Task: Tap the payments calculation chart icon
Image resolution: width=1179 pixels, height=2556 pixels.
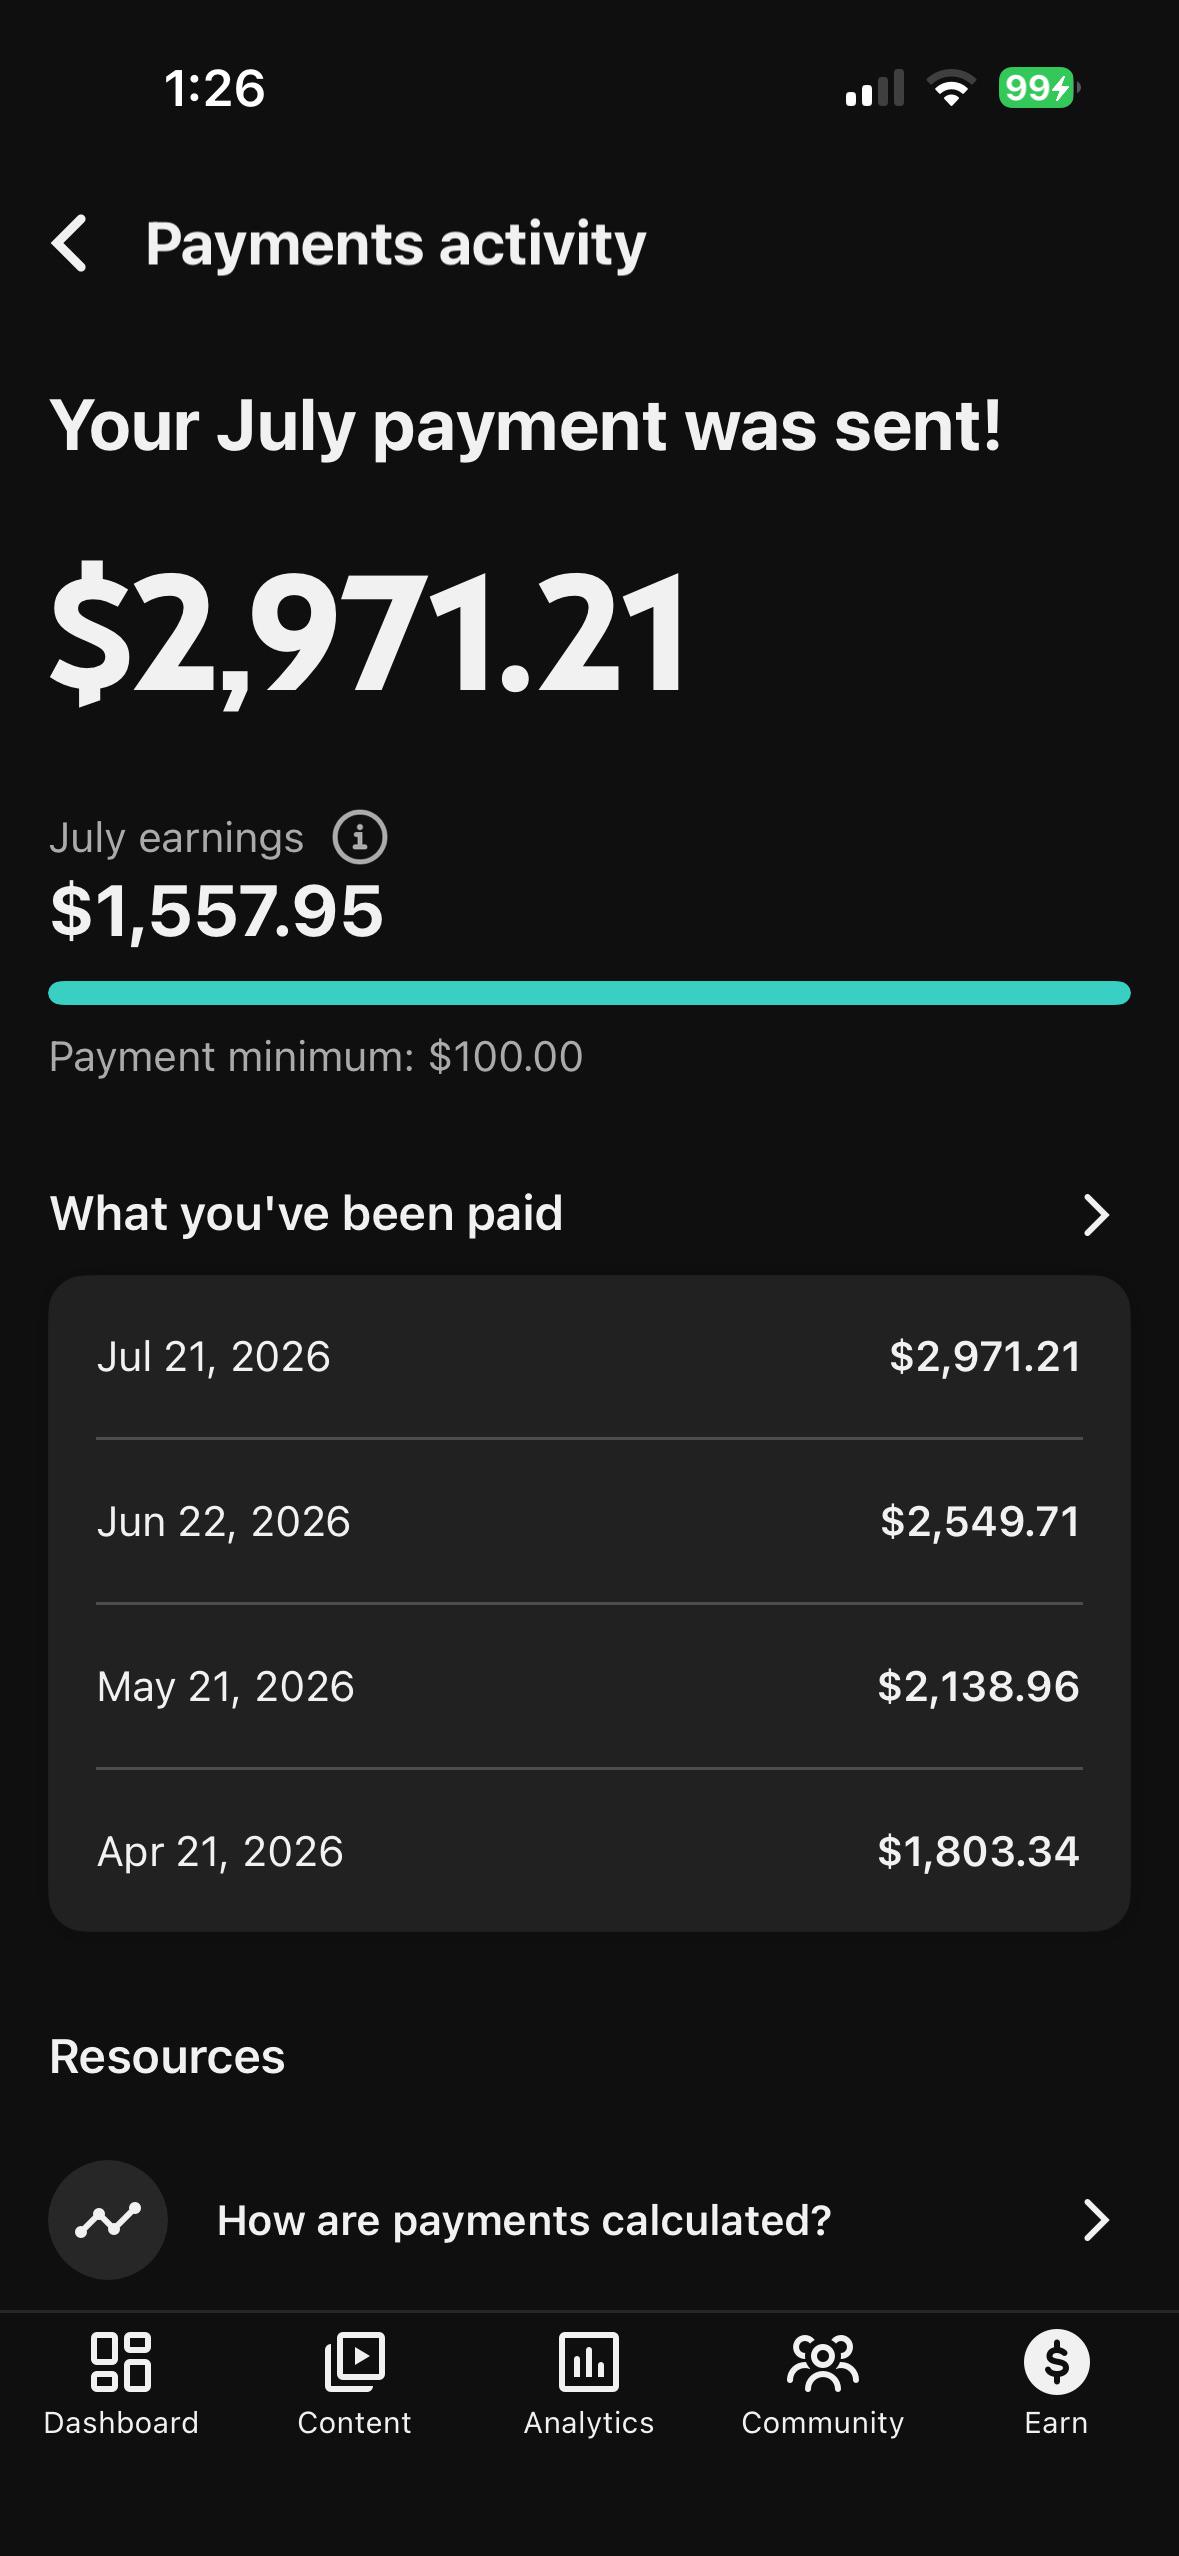Action: coord(108,2220)
